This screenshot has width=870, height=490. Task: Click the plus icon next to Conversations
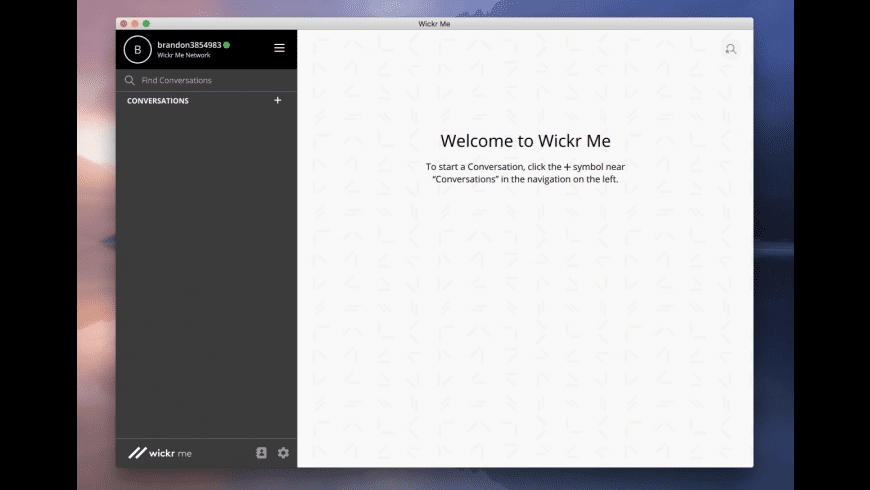[x=277, y=100]
